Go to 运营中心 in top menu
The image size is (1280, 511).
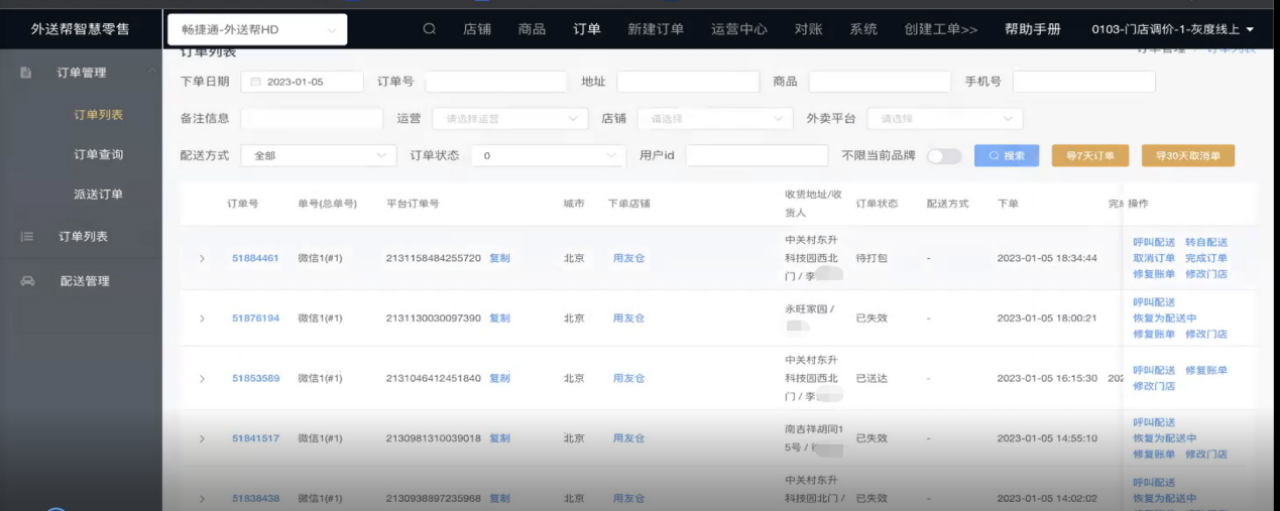pos(739,29)
